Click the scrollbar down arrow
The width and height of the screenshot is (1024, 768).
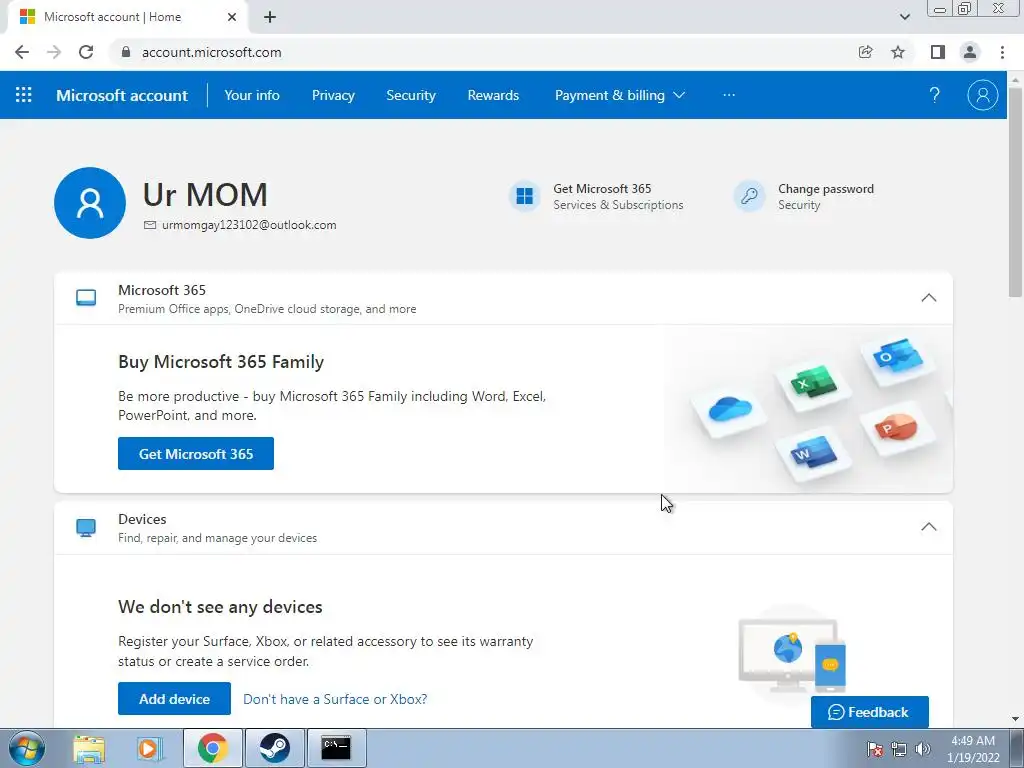[1015, 719]
